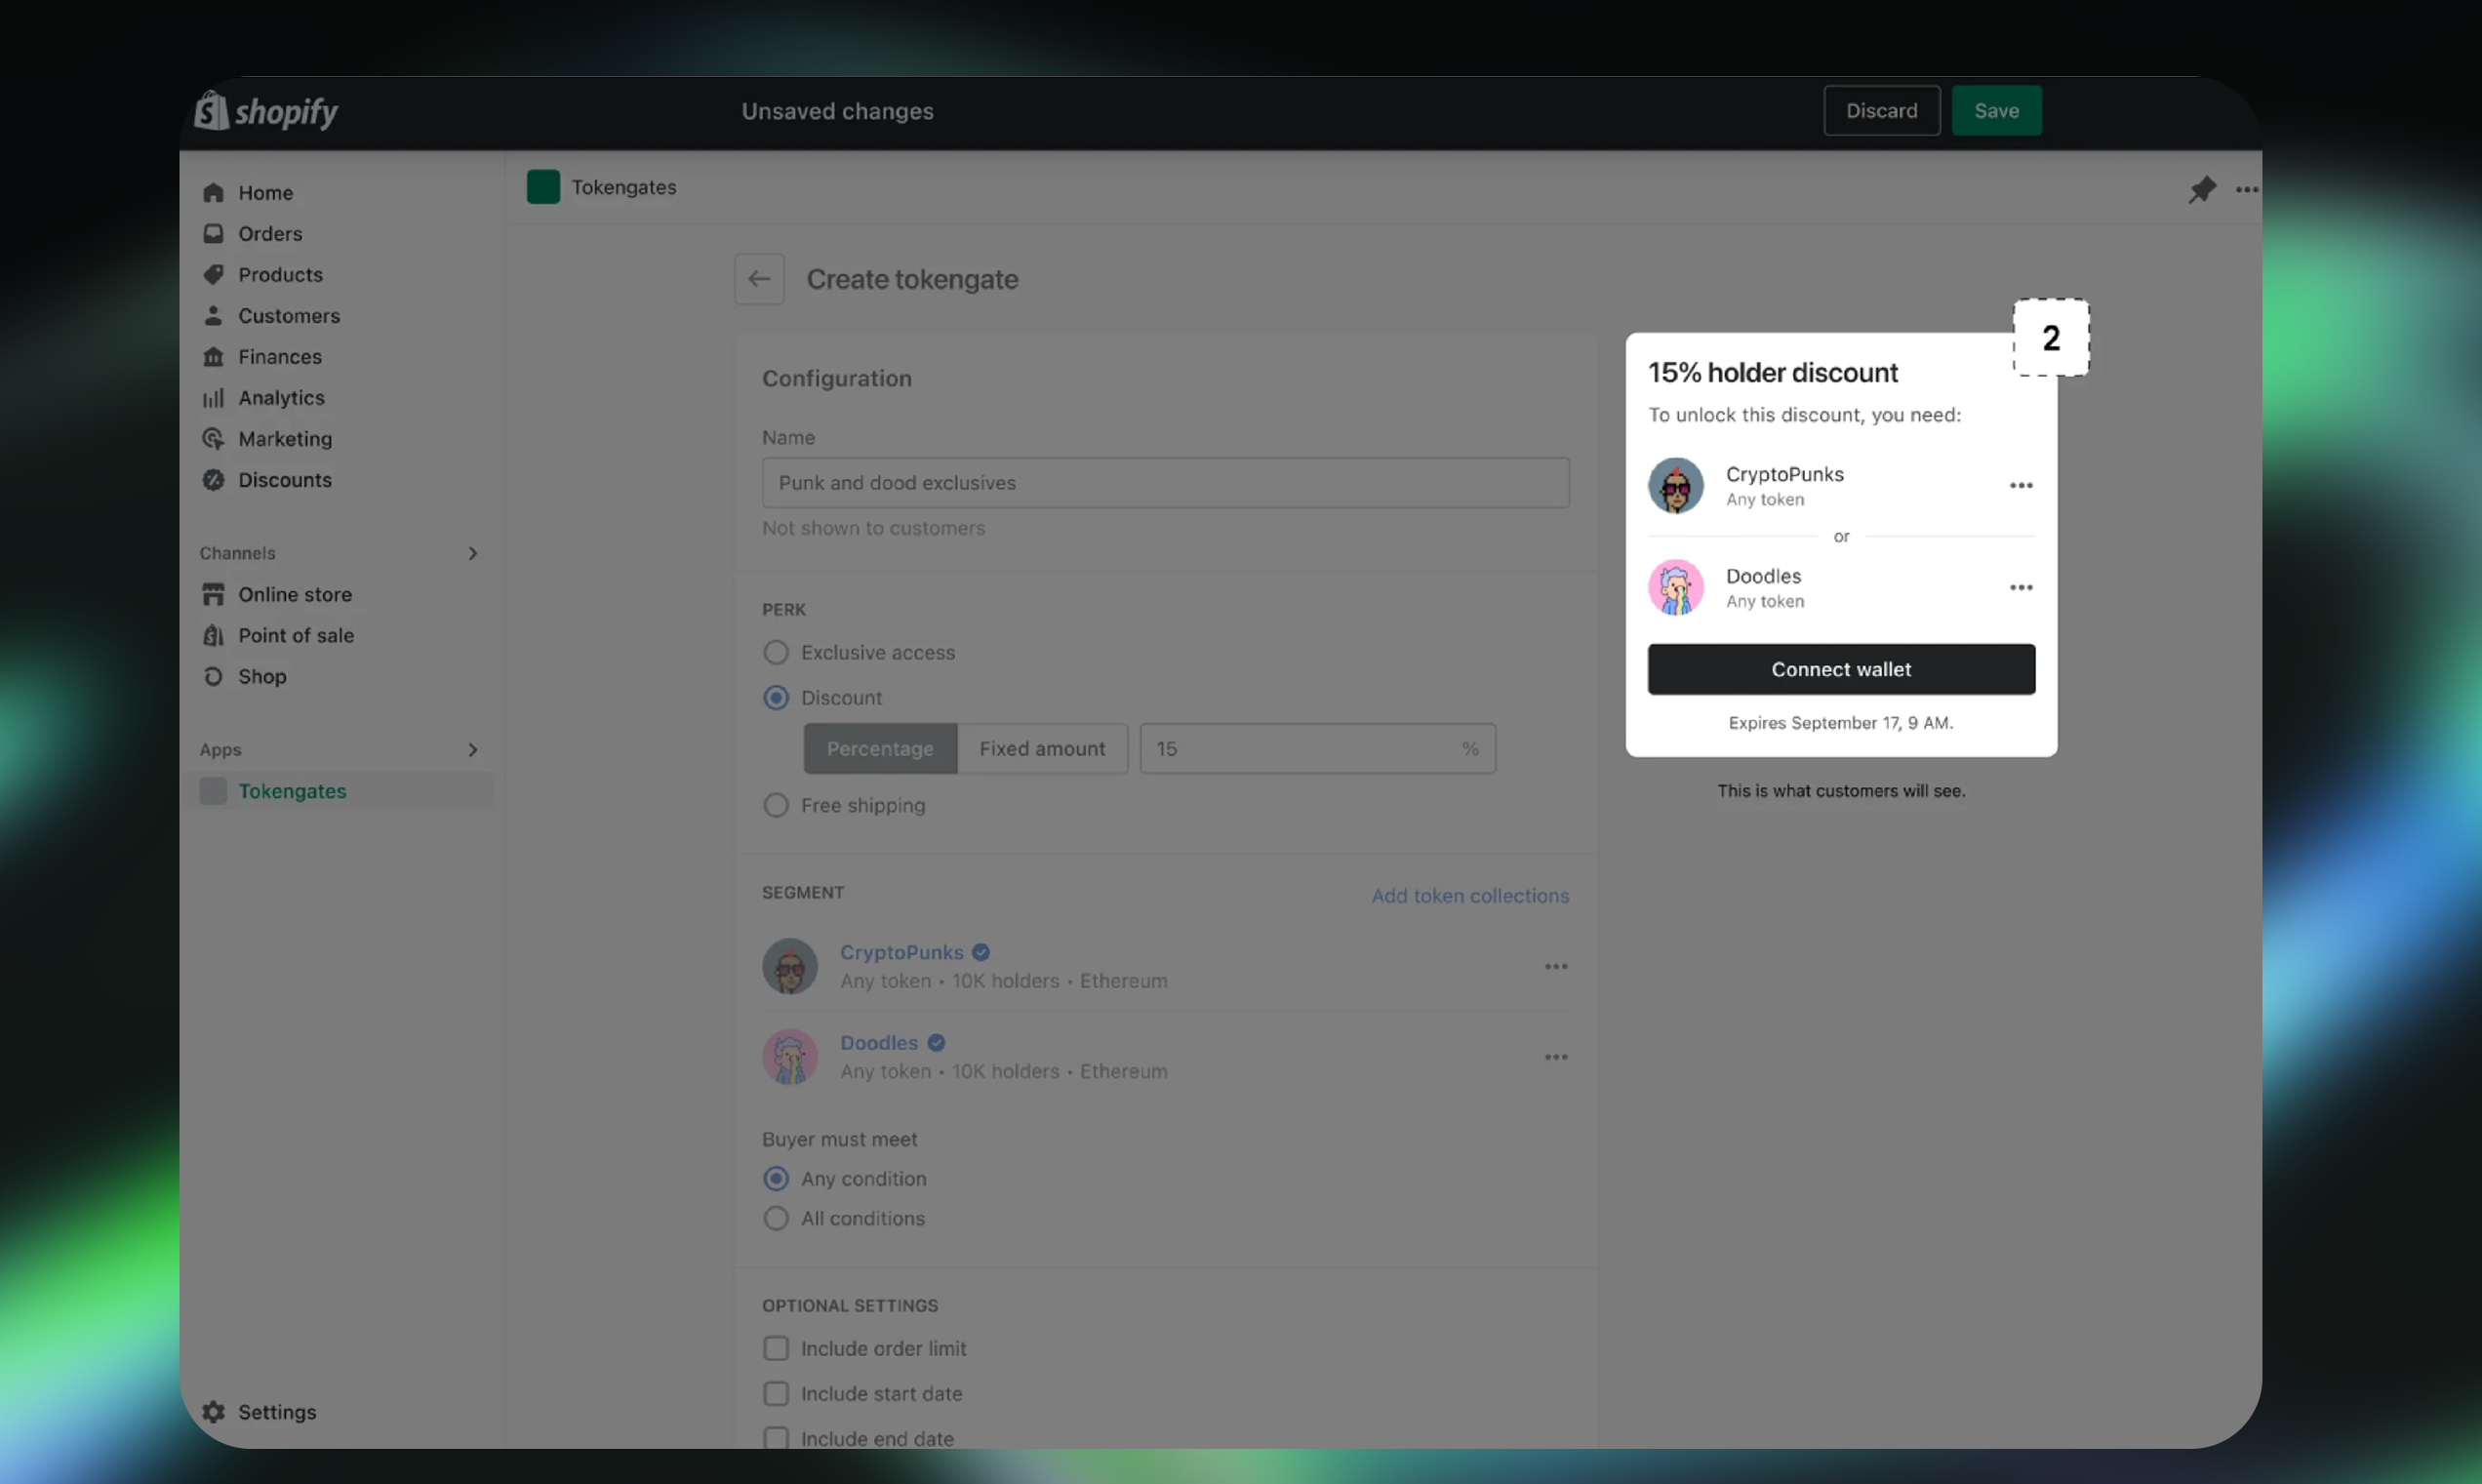Click the Doodles avatar in preview card
Viewport: 2482px width, 1484px height.
(1676, 587)
